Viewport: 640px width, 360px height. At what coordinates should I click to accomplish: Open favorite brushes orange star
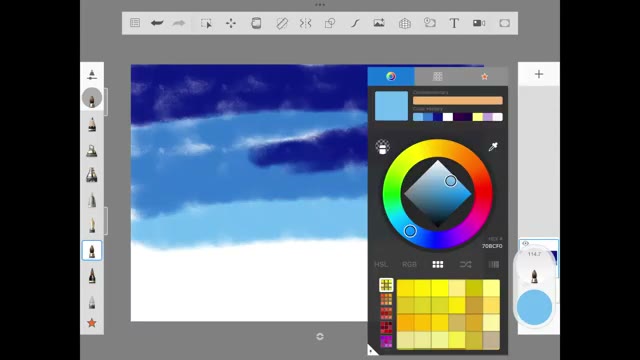pyautogui.click(x=92, y=323)
